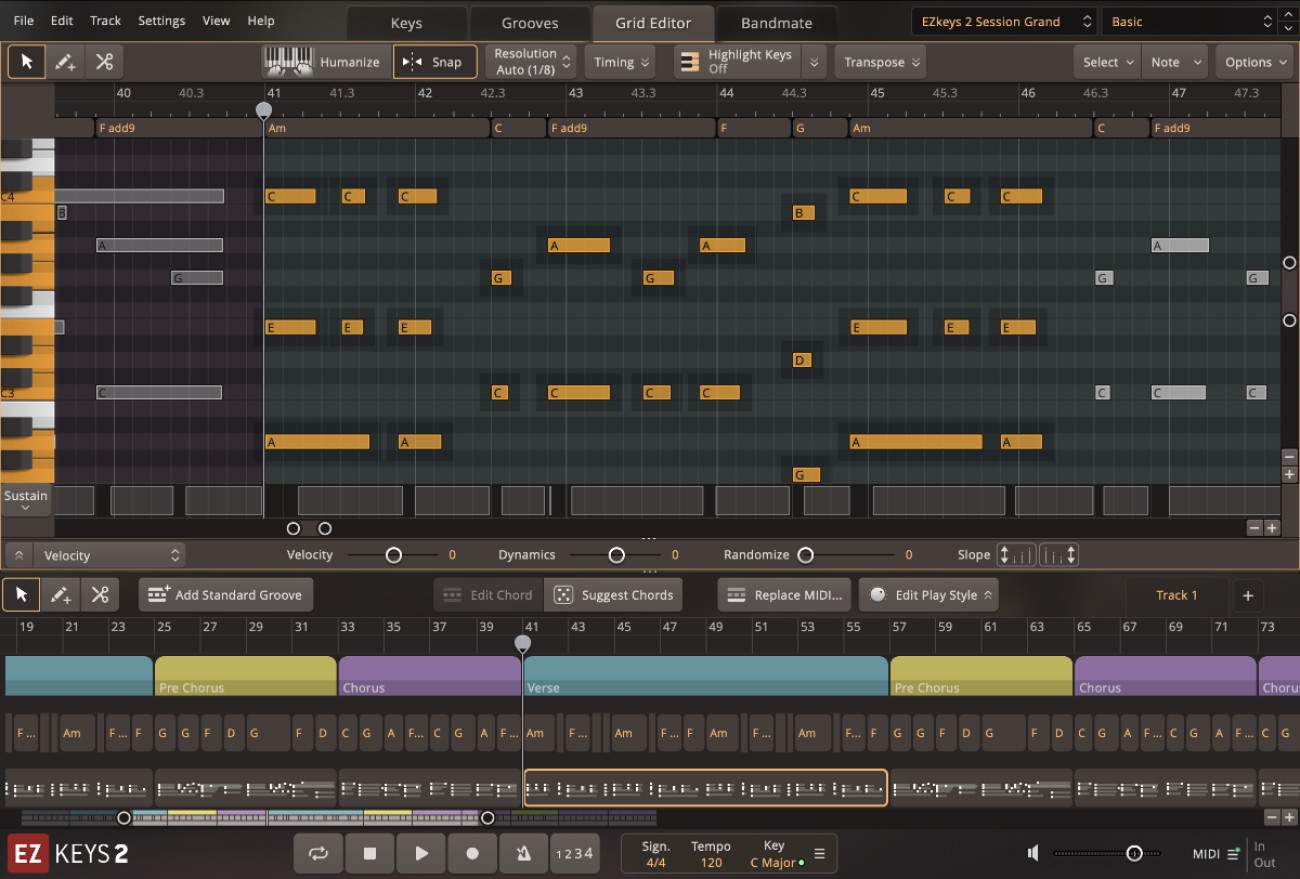Toggle the metronome click

(523, 853)
